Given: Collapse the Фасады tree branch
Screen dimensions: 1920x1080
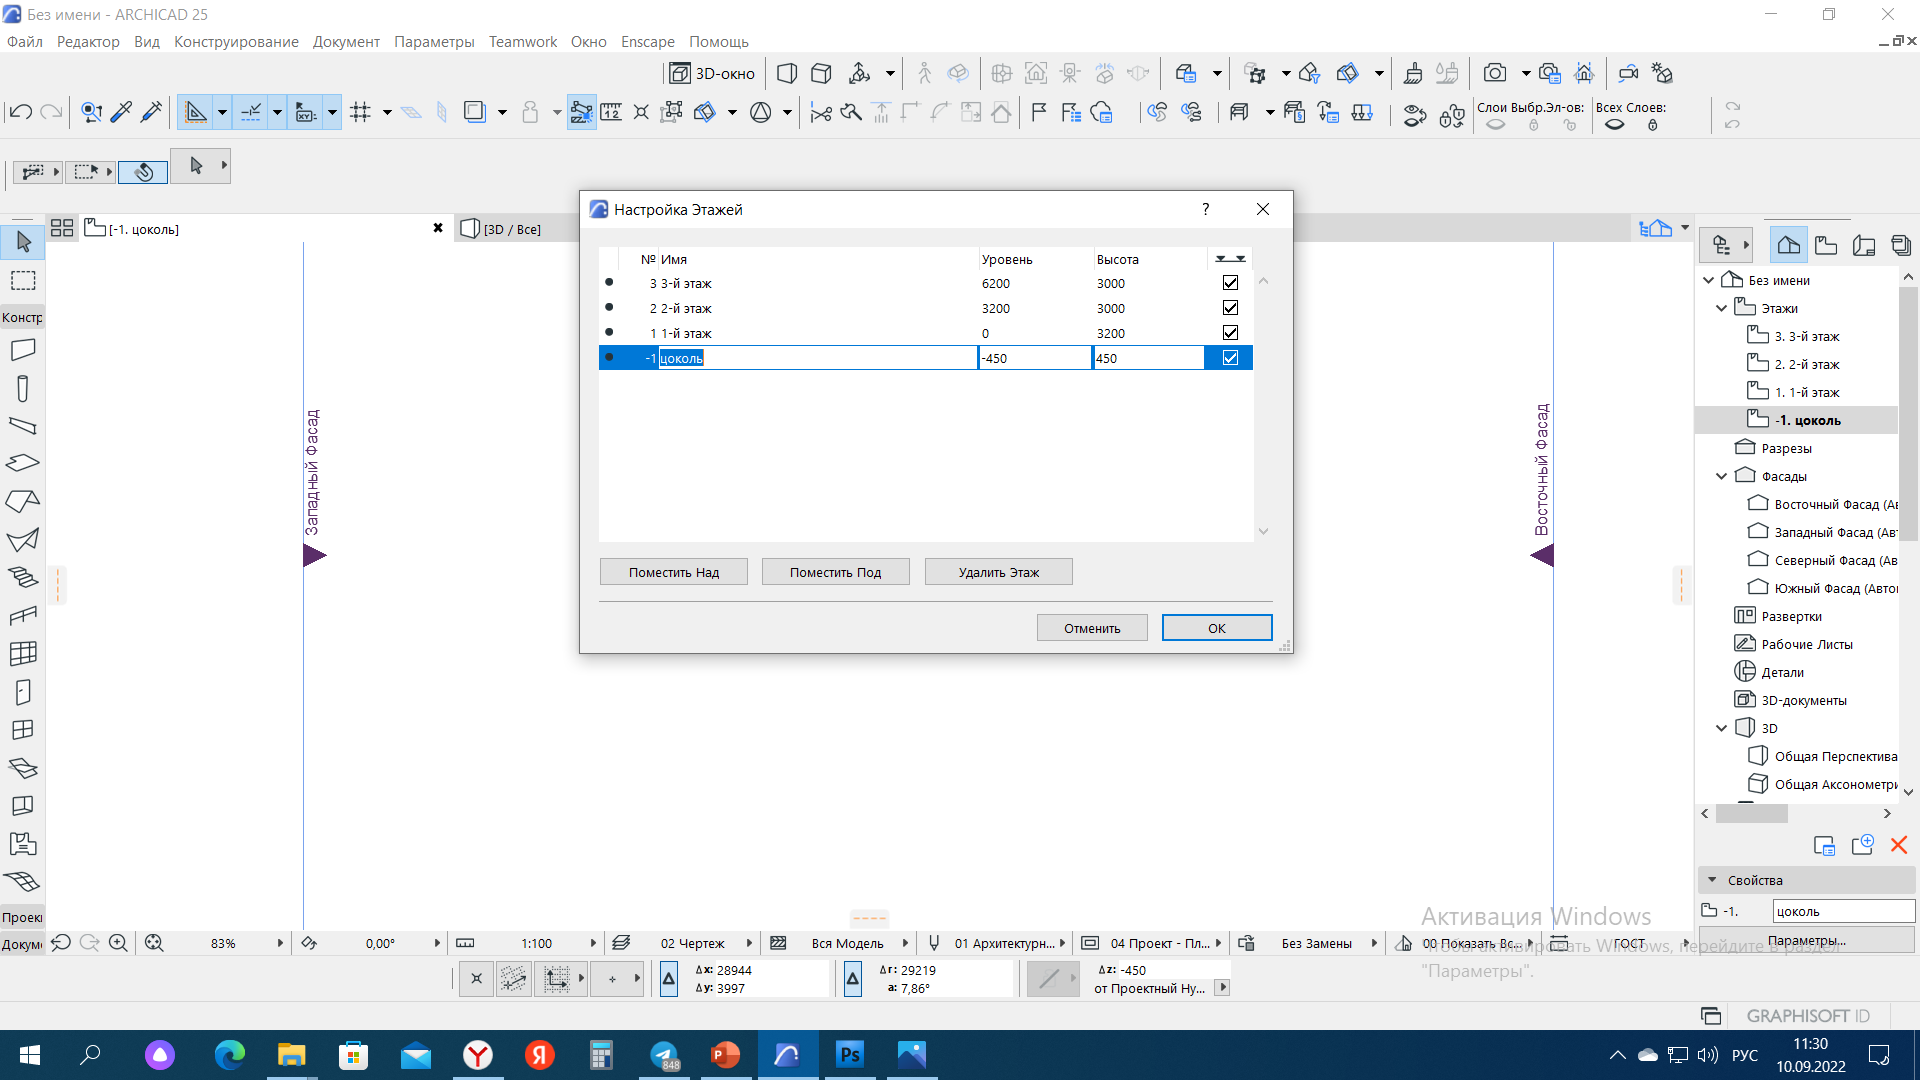Looking at the screenshot, I should click(x=1721, y=476).
